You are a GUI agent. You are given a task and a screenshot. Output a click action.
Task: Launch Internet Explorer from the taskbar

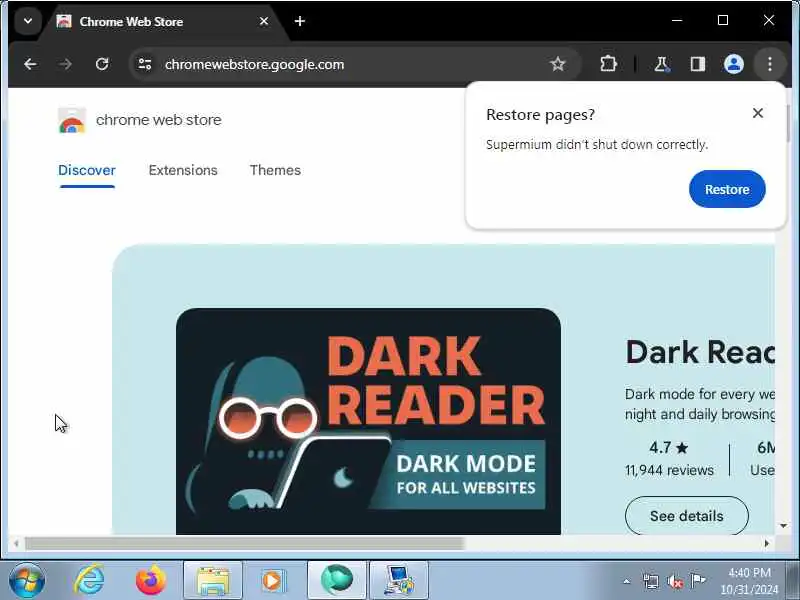pos(89,581)
